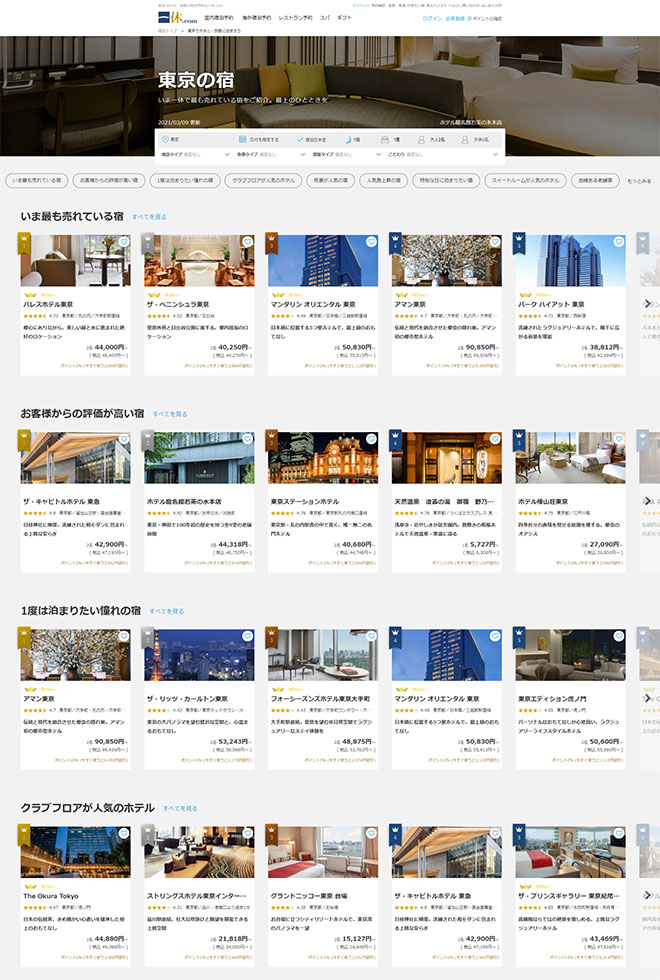
Task: Expand the 食事タイプ dropdown
Action: click(271, 154)
